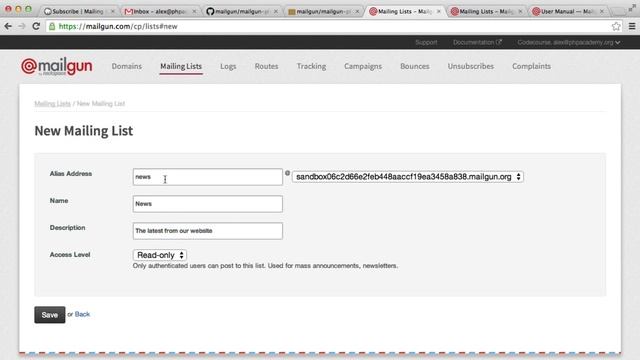
Task: Go to the Campaigns section
Action: (x=363, y=66)
